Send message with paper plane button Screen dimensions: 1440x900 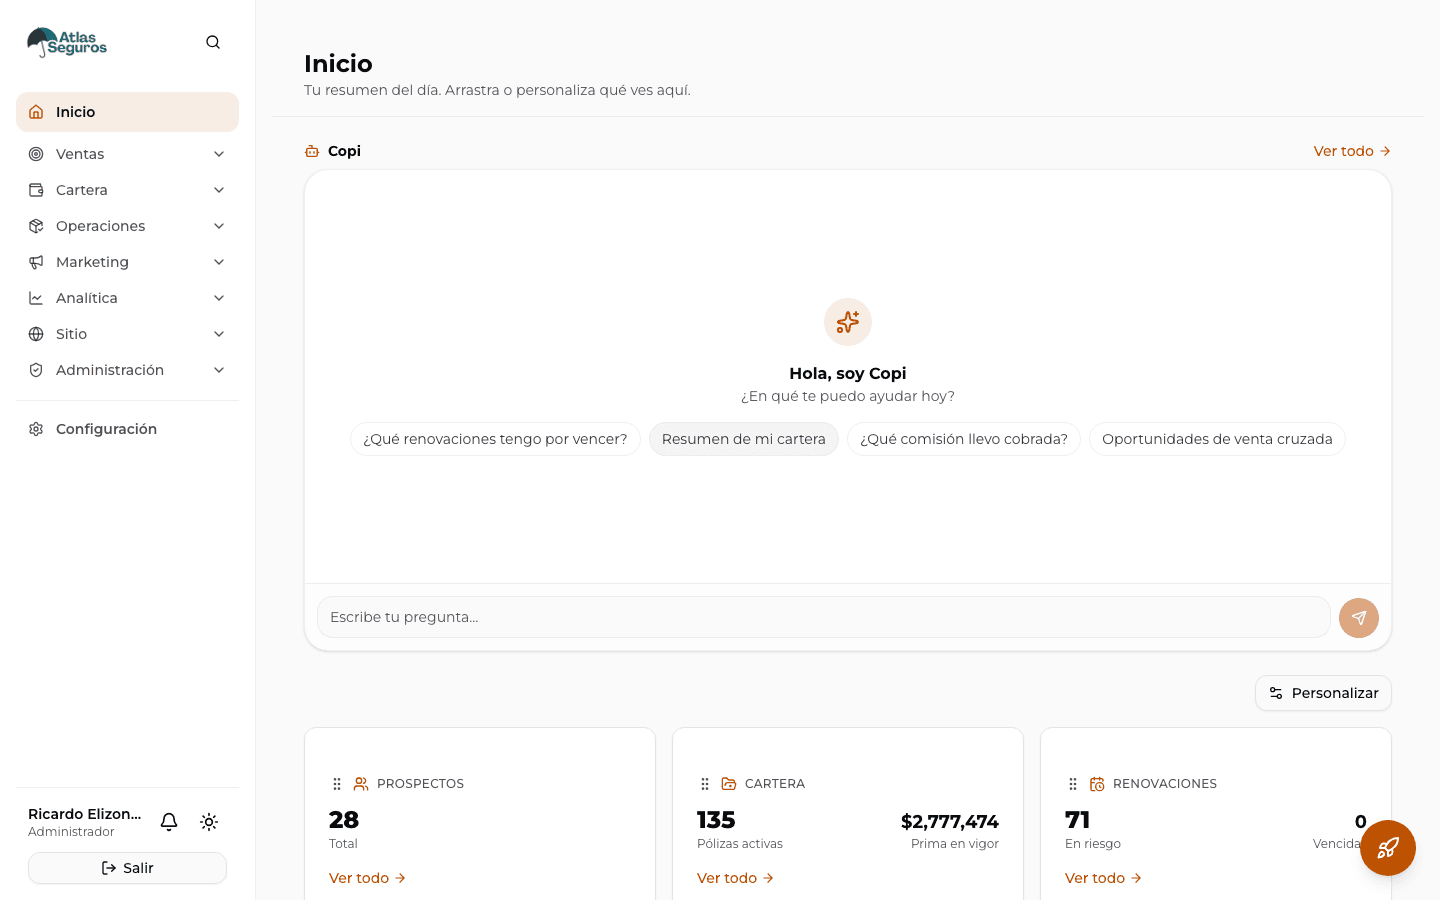1359,618
